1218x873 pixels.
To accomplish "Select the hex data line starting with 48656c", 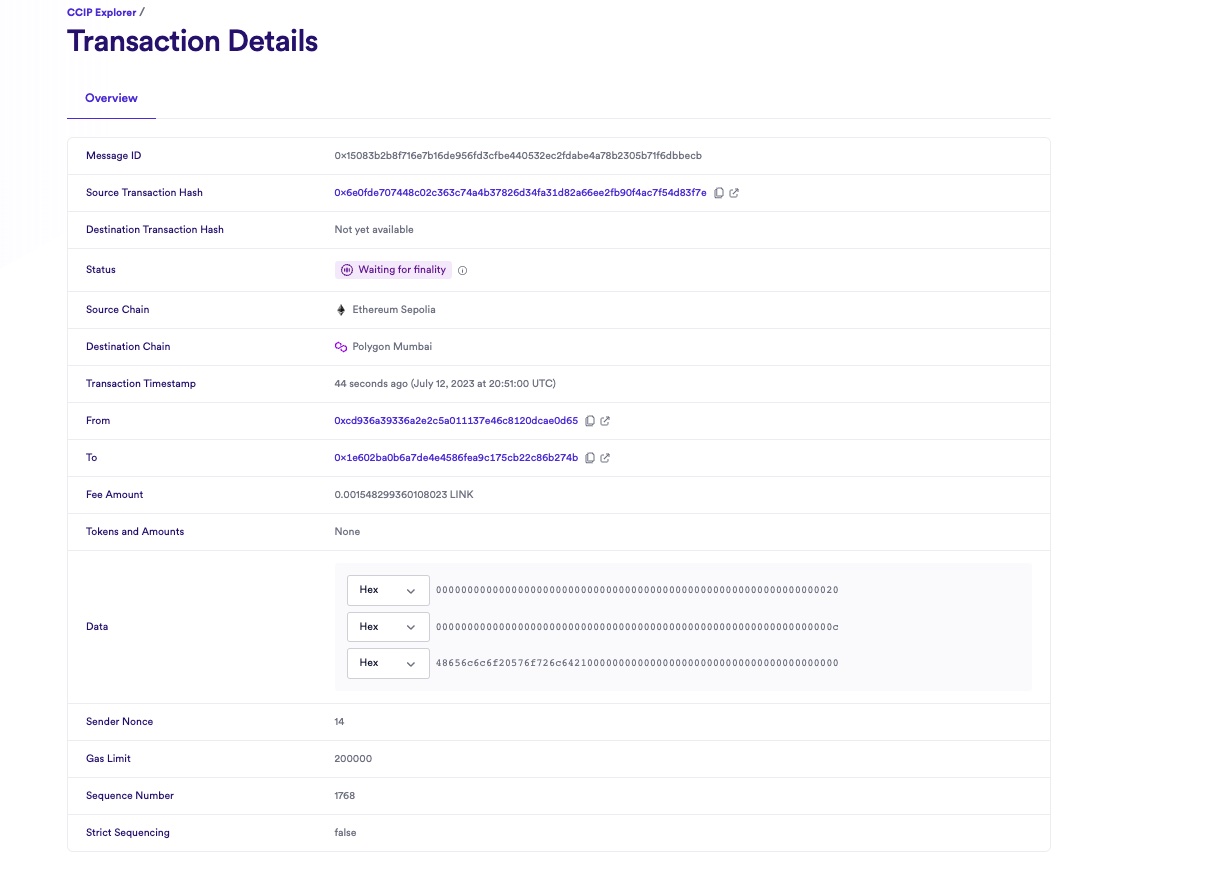I will (637, 663).
